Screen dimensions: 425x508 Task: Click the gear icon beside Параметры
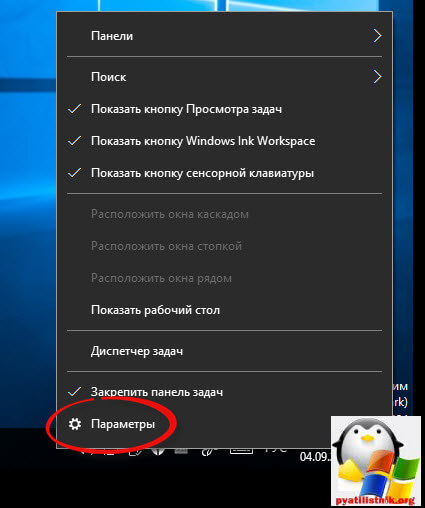coord(75,424)
